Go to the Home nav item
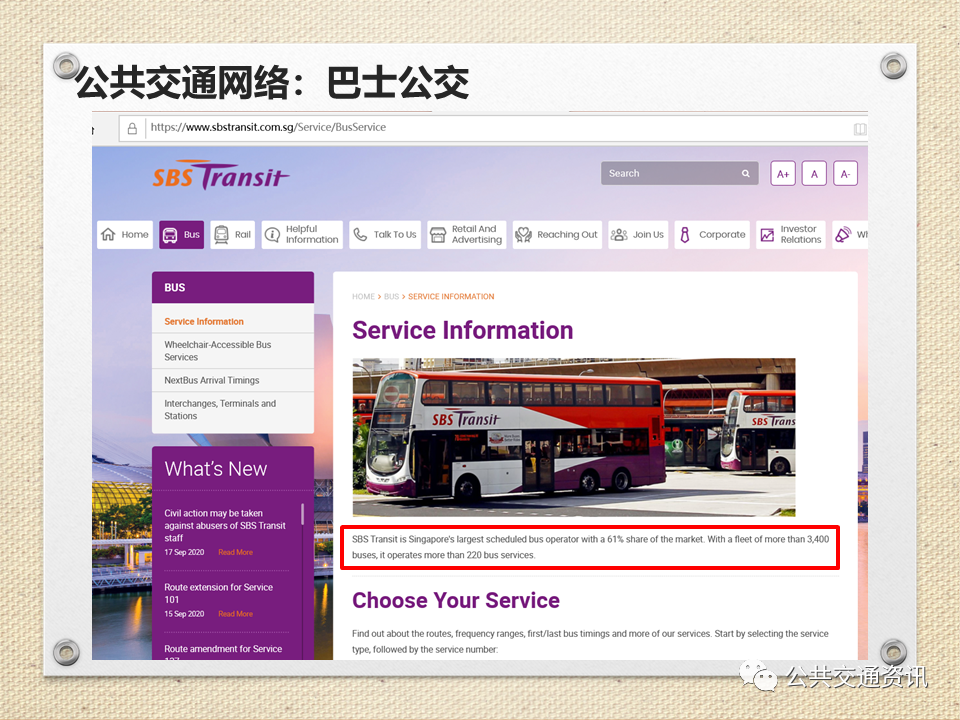Image resolution: width=960 pixels, height=720 pixels. (x=125, y=234)
